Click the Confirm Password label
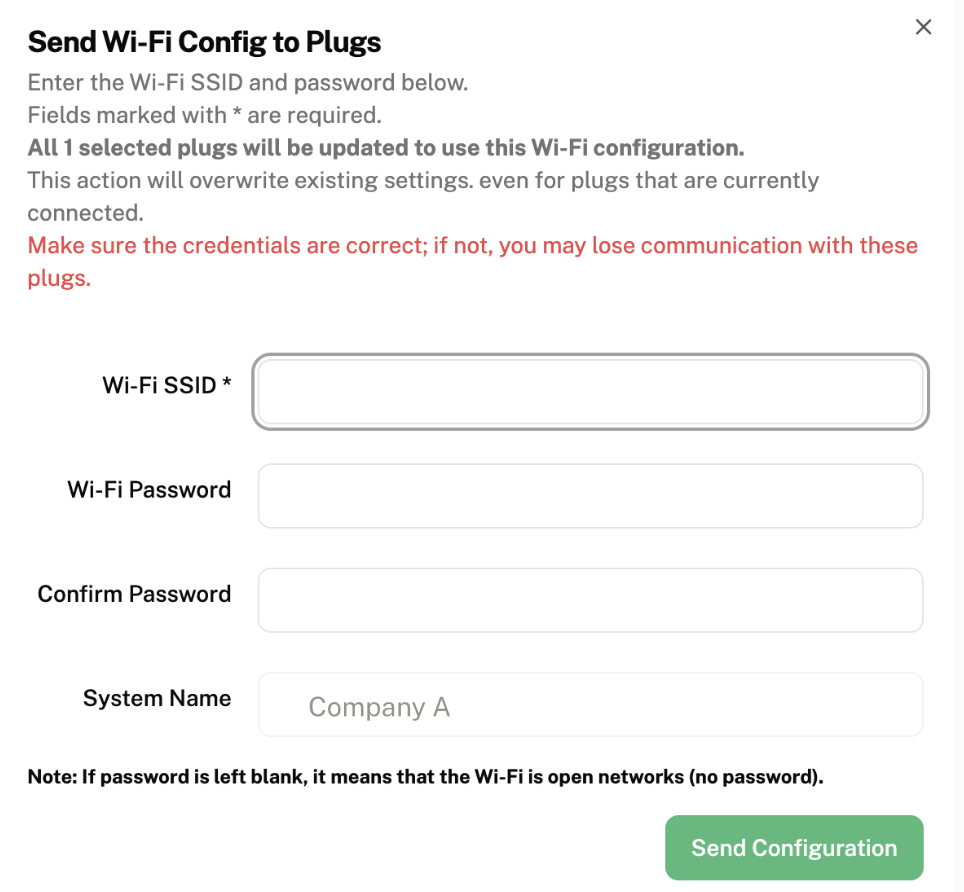964x892 pixels. (x=133, y=593)
